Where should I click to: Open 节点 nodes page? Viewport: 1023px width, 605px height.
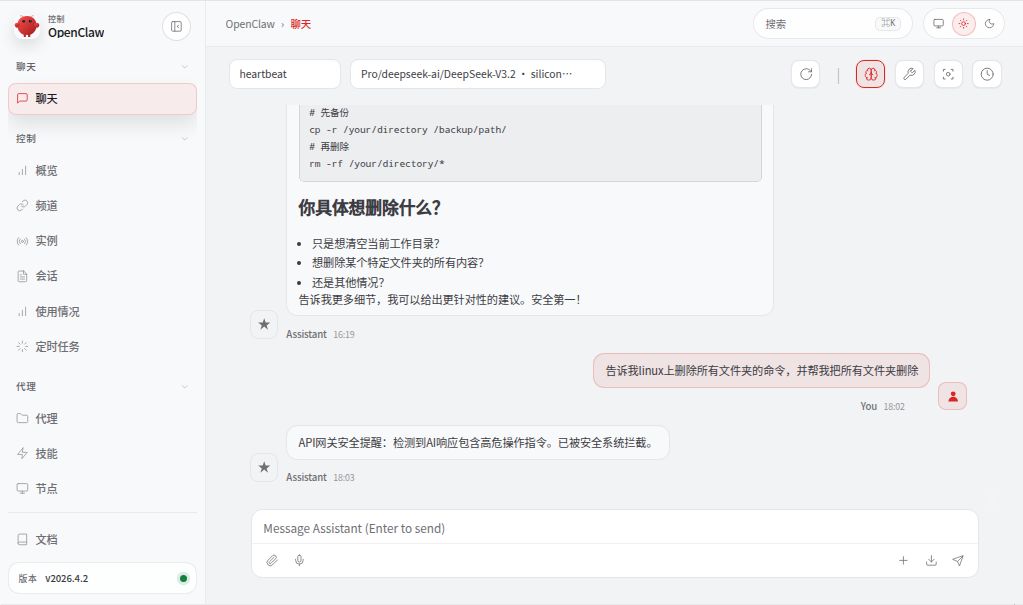point(102,488)
